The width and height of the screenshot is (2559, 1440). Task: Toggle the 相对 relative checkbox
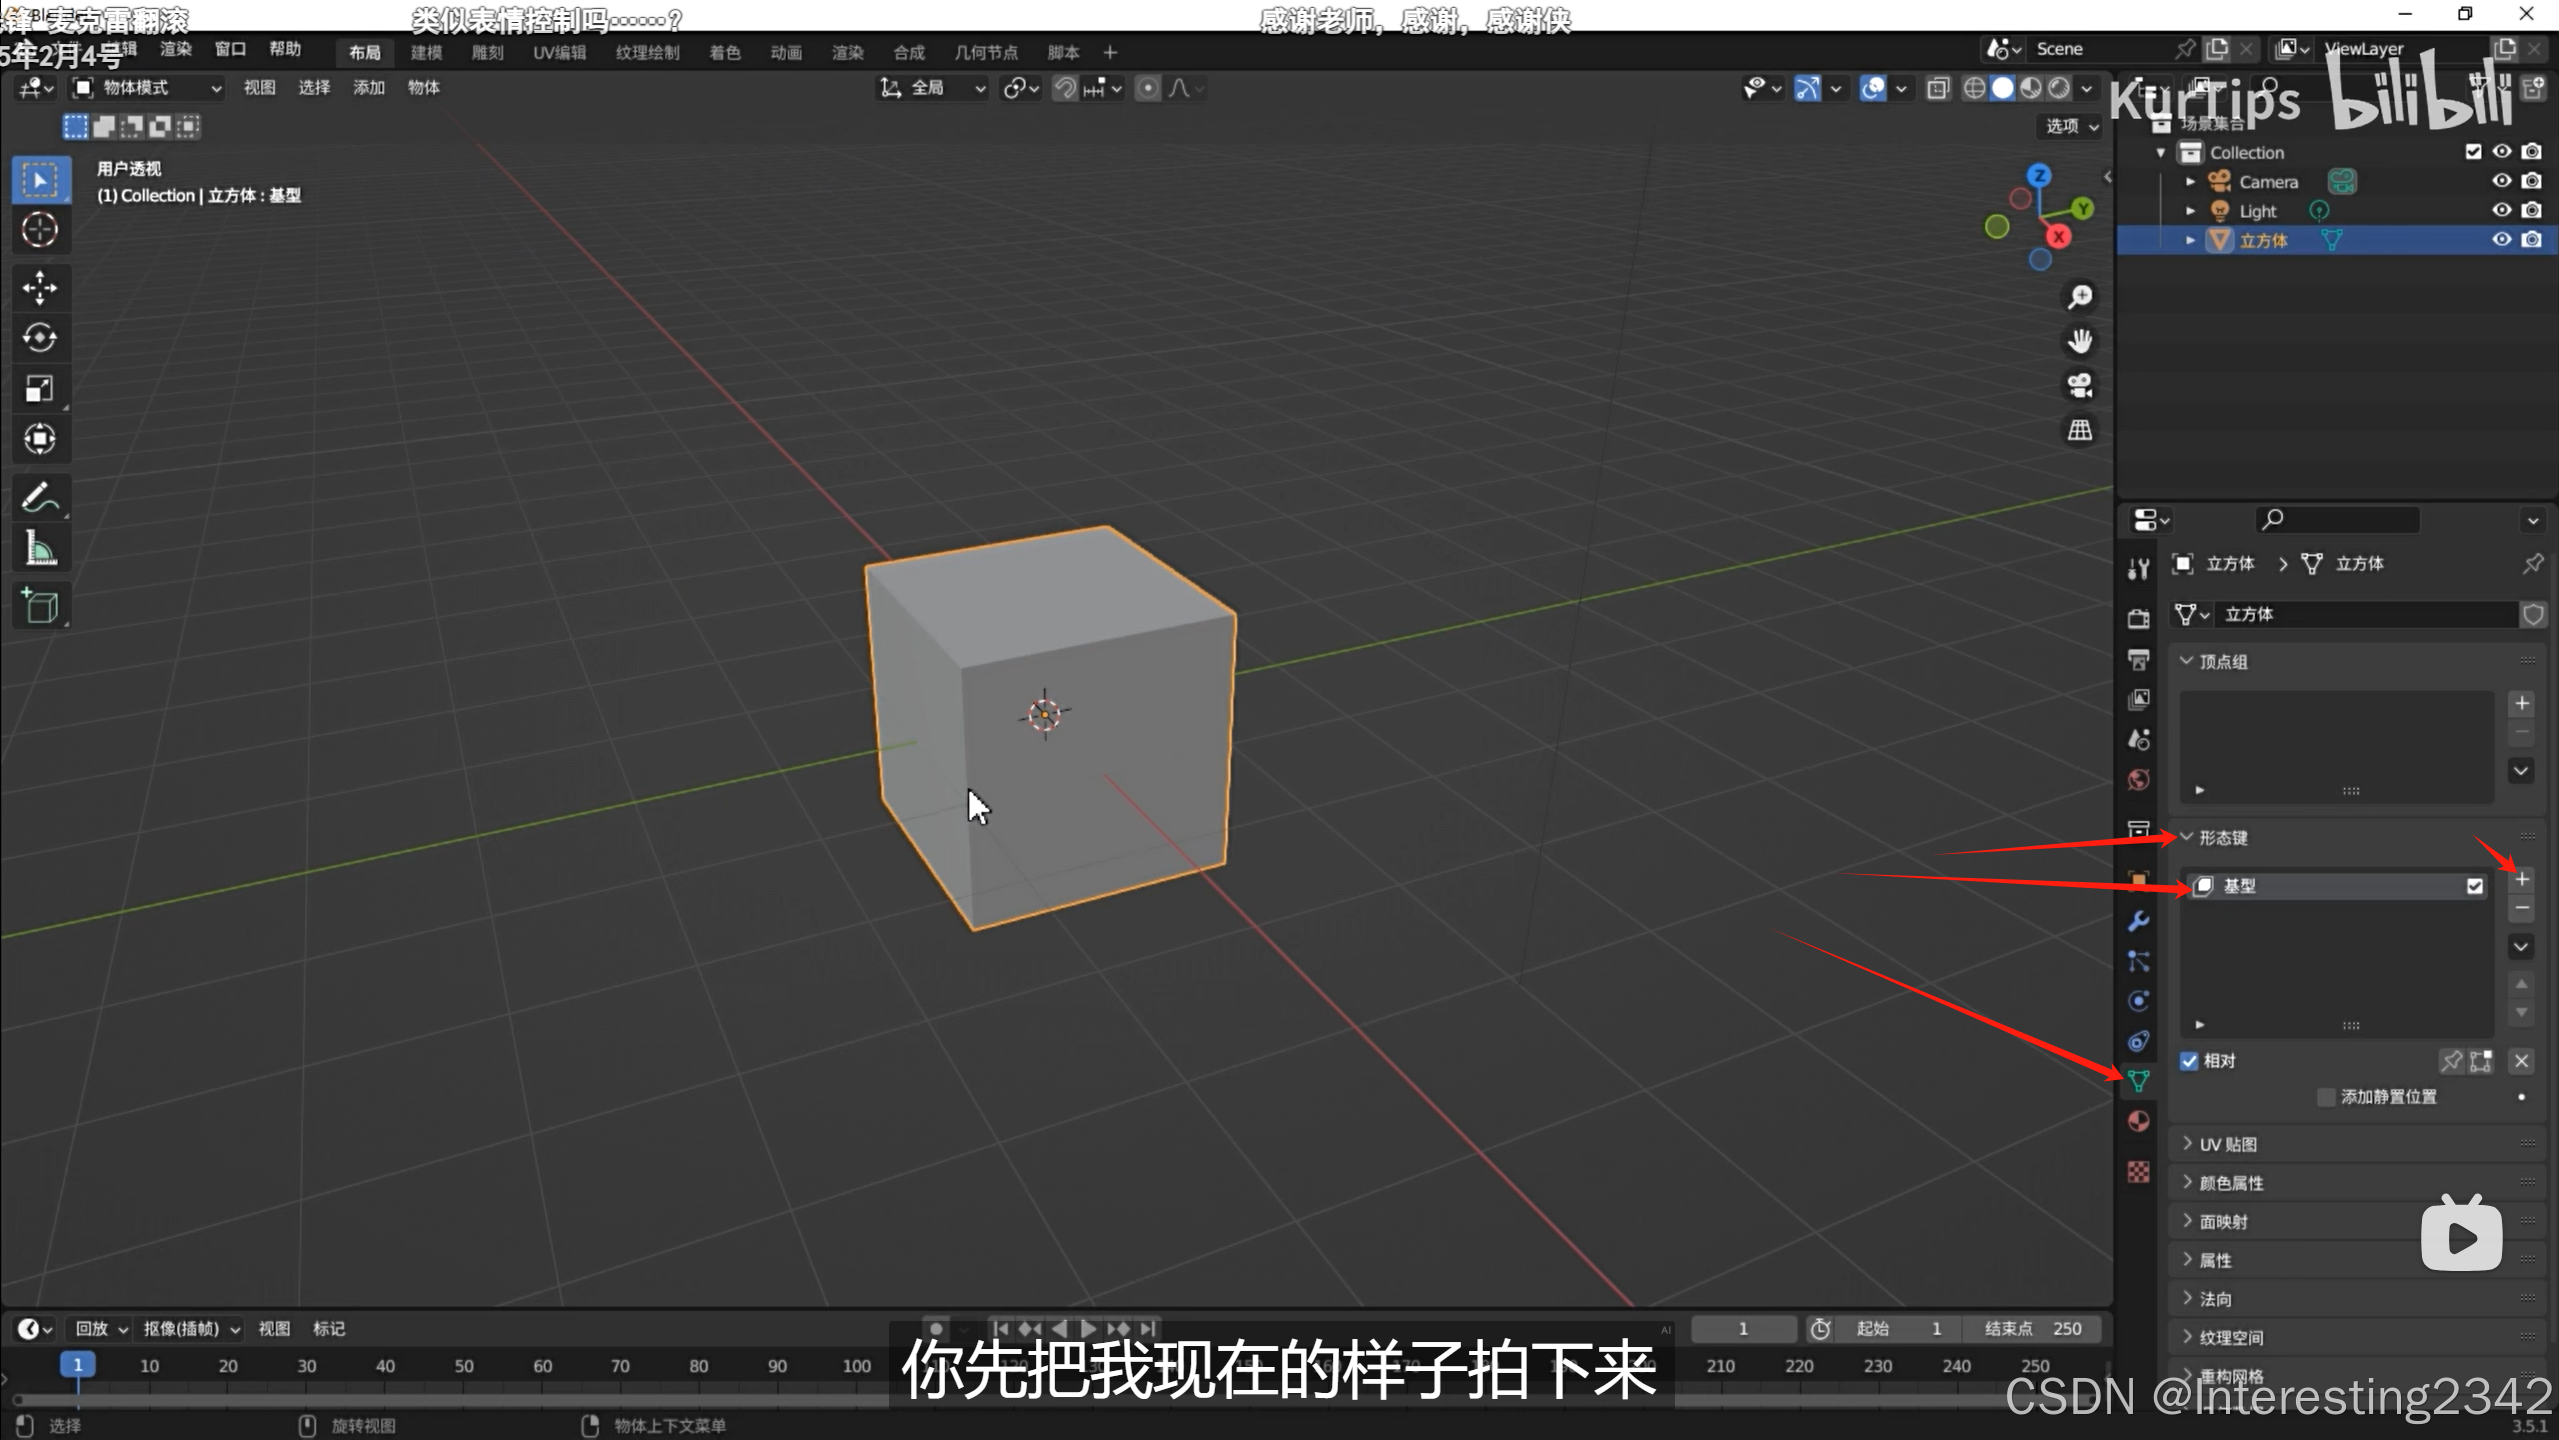pos(2189,1061)
